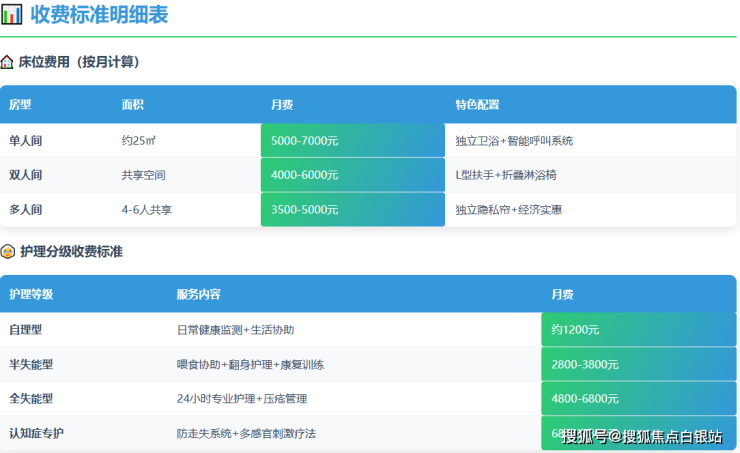Select the 单人间 room type row
This screenshot has height=453, width=740.
pos(26,141)
